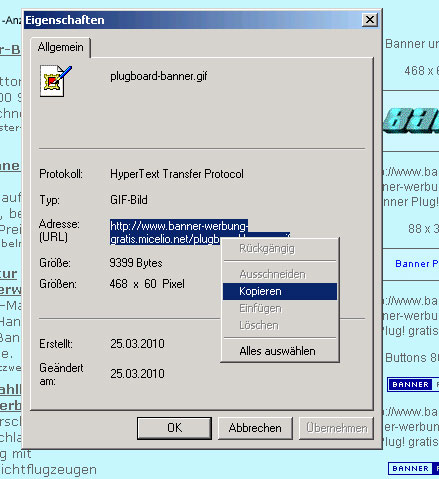Choose Kopieren from the context menu
439x479 pixels.
click(x=280, y=291)
